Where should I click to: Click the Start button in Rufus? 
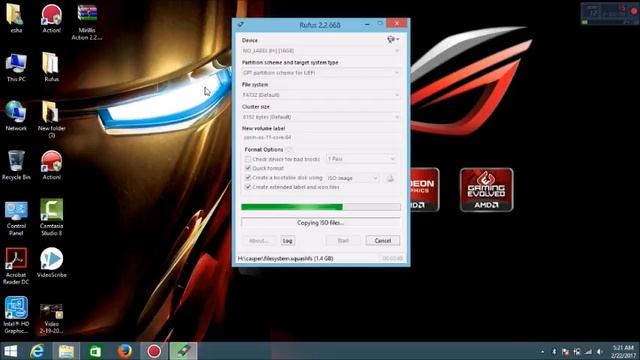(343, 241)
